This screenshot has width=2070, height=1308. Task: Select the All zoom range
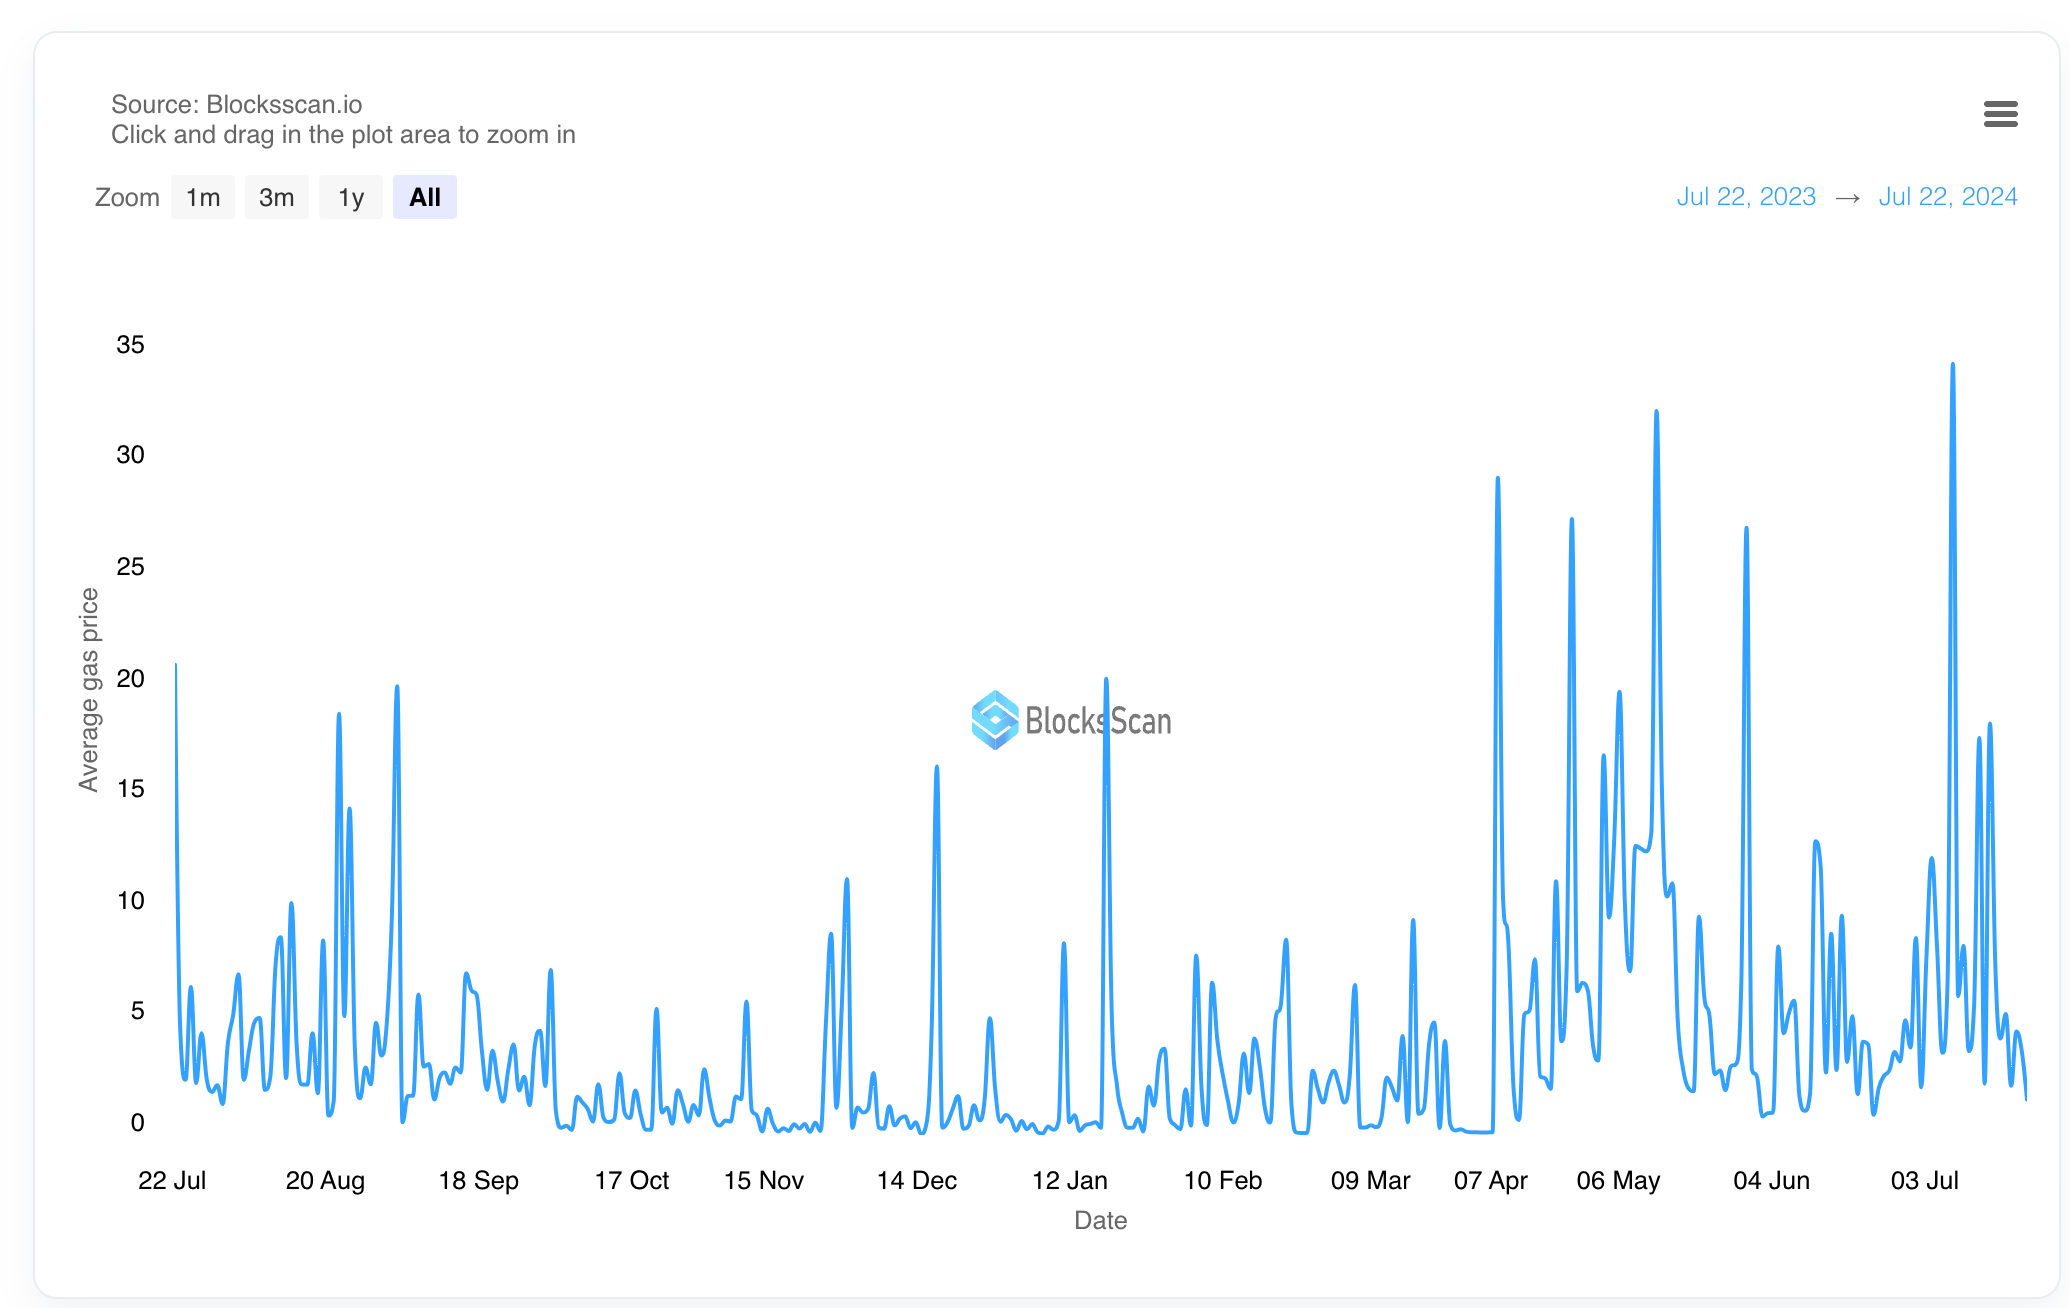425,197
